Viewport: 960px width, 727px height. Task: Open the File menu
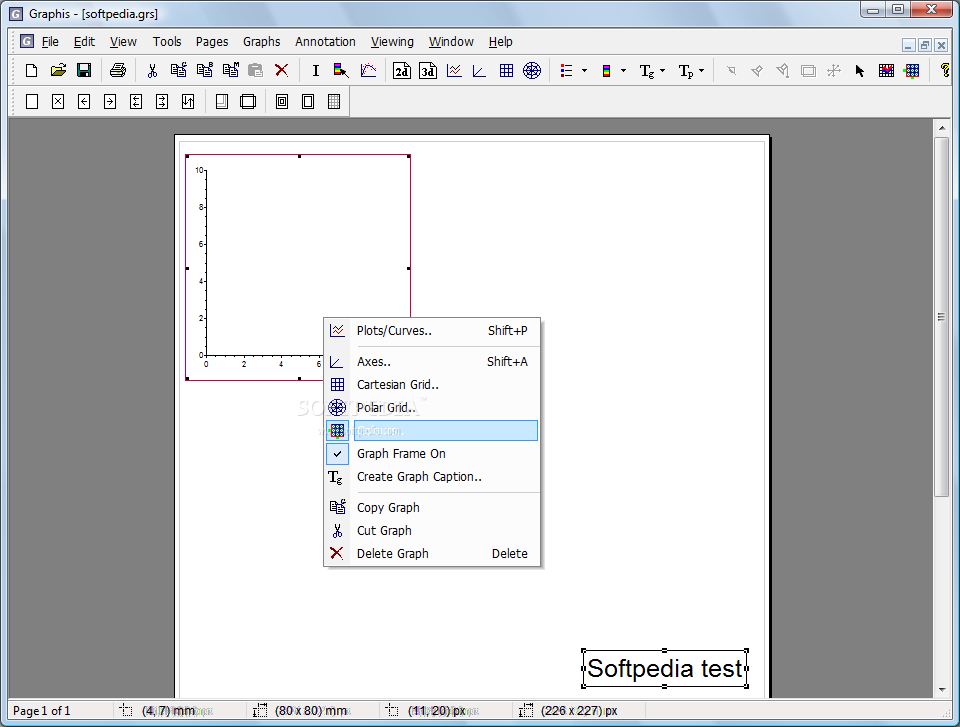[50, 42]
